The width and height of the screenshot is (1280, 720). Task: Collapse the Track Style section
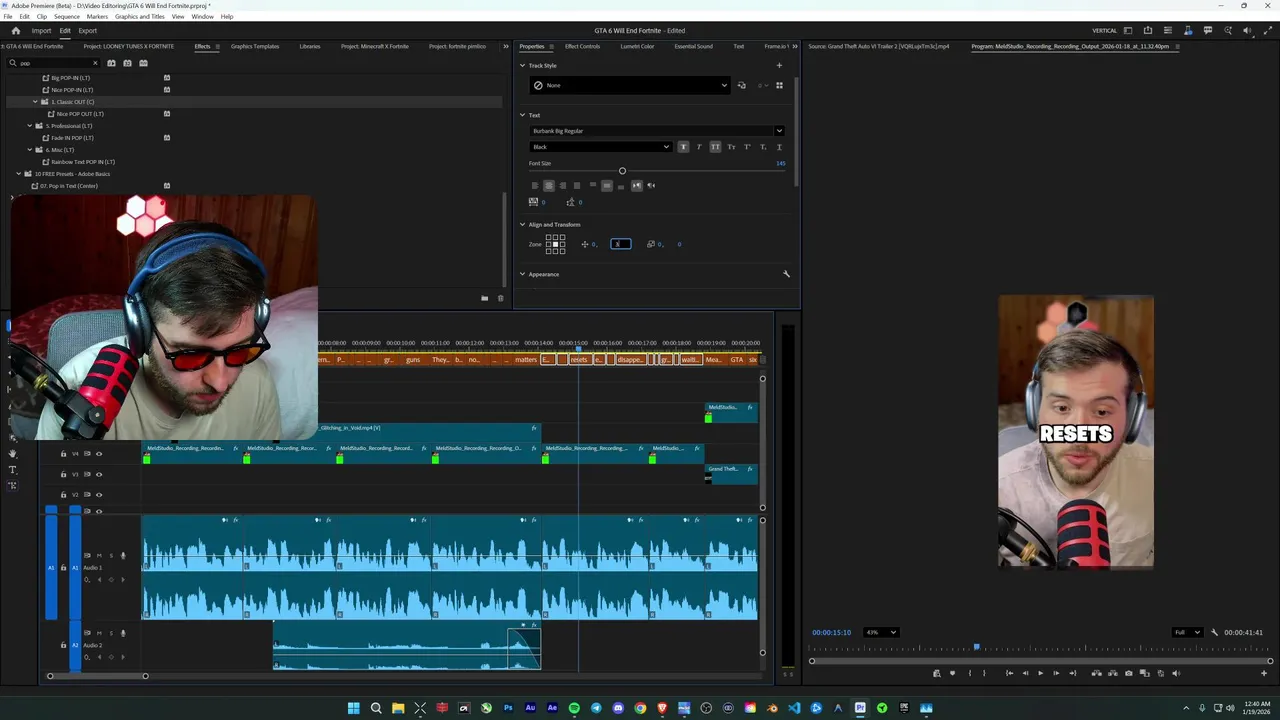pos(522,66)
